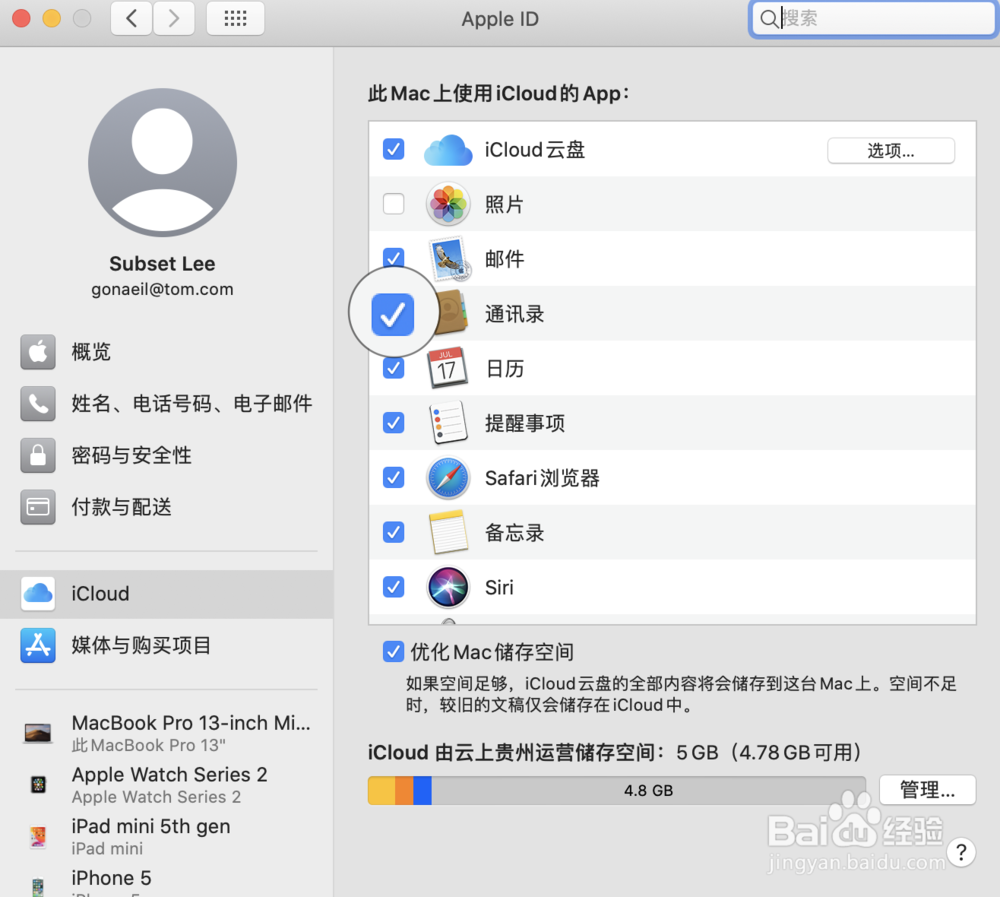1000x897 pixels.
Task: Click the iCloud Drive cloud icon
Action: point(448,150)
